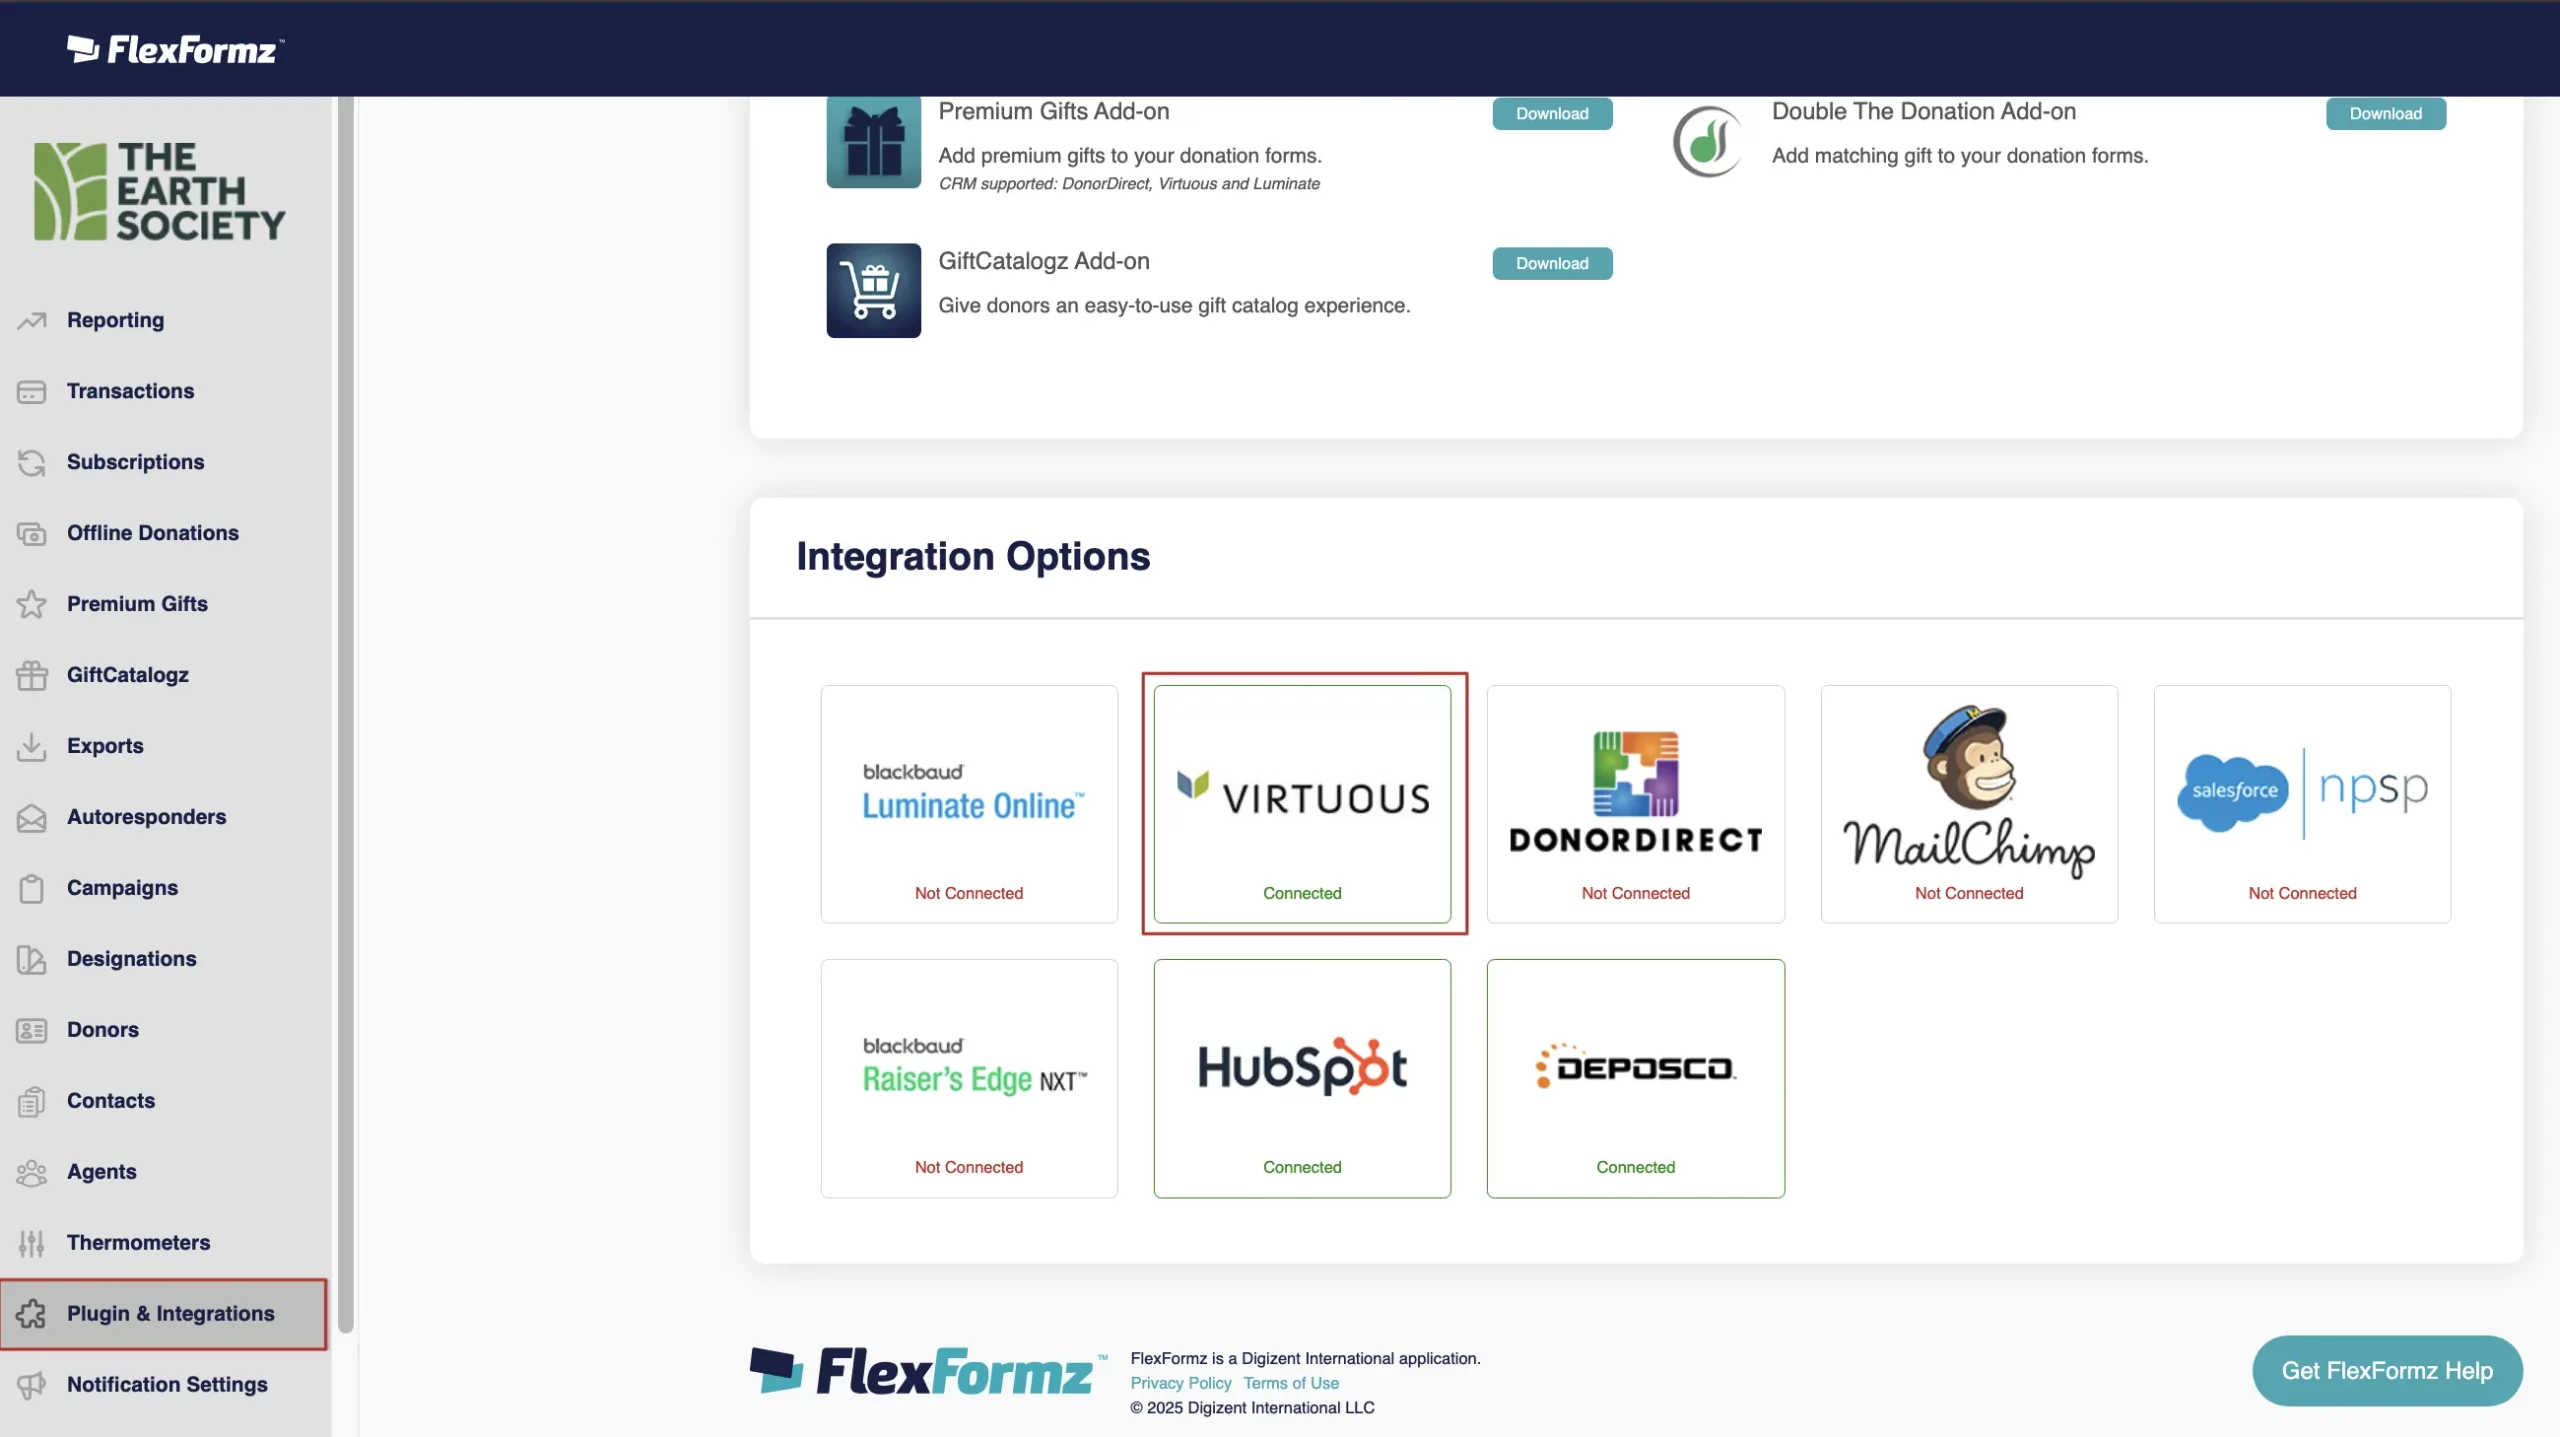
Task: Click the GiftCatalogz gift box sidebar icon
Action: [x=31, y=675]
